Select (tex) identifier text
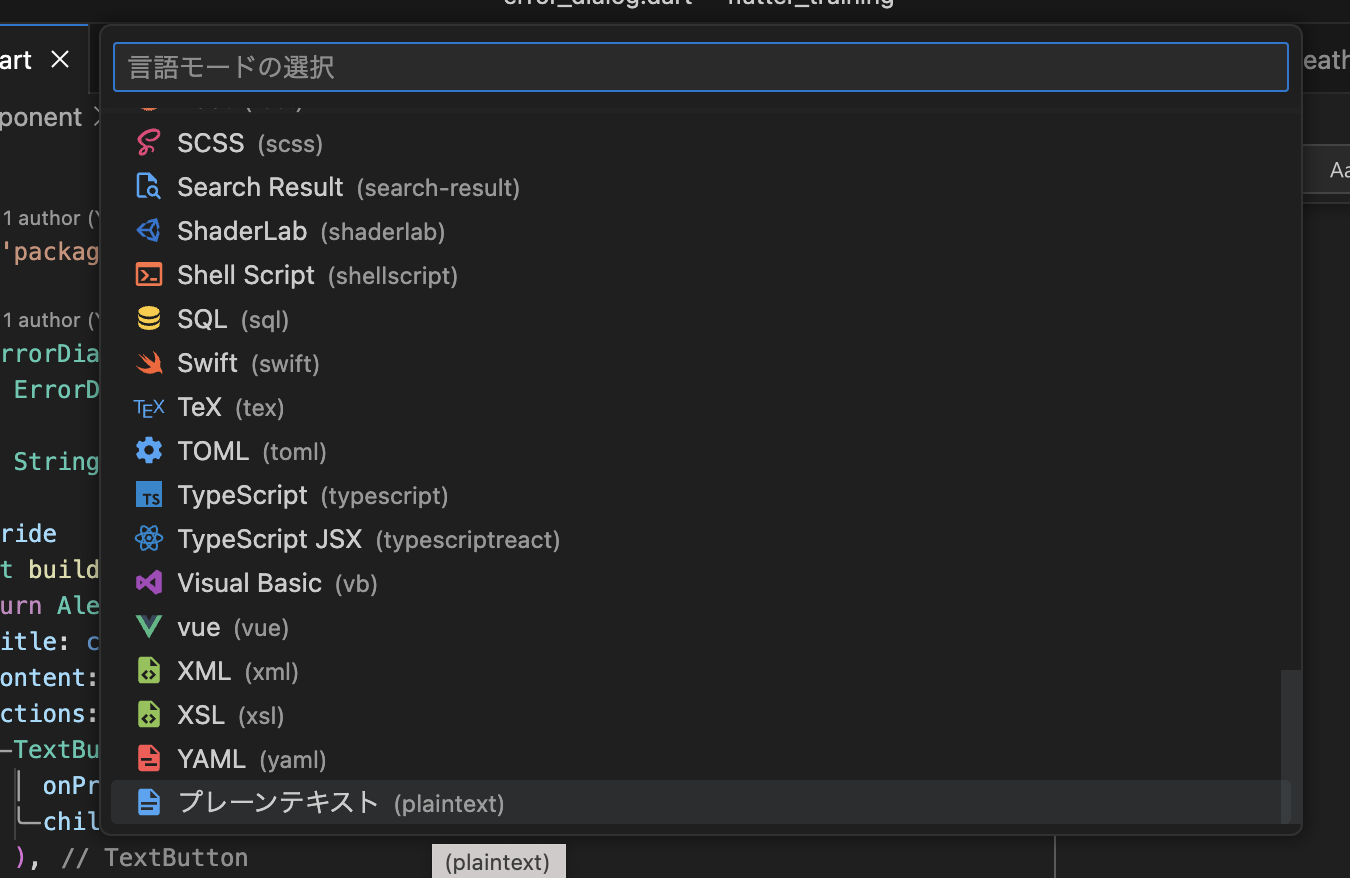1350x878 pixels. point(260,408)
